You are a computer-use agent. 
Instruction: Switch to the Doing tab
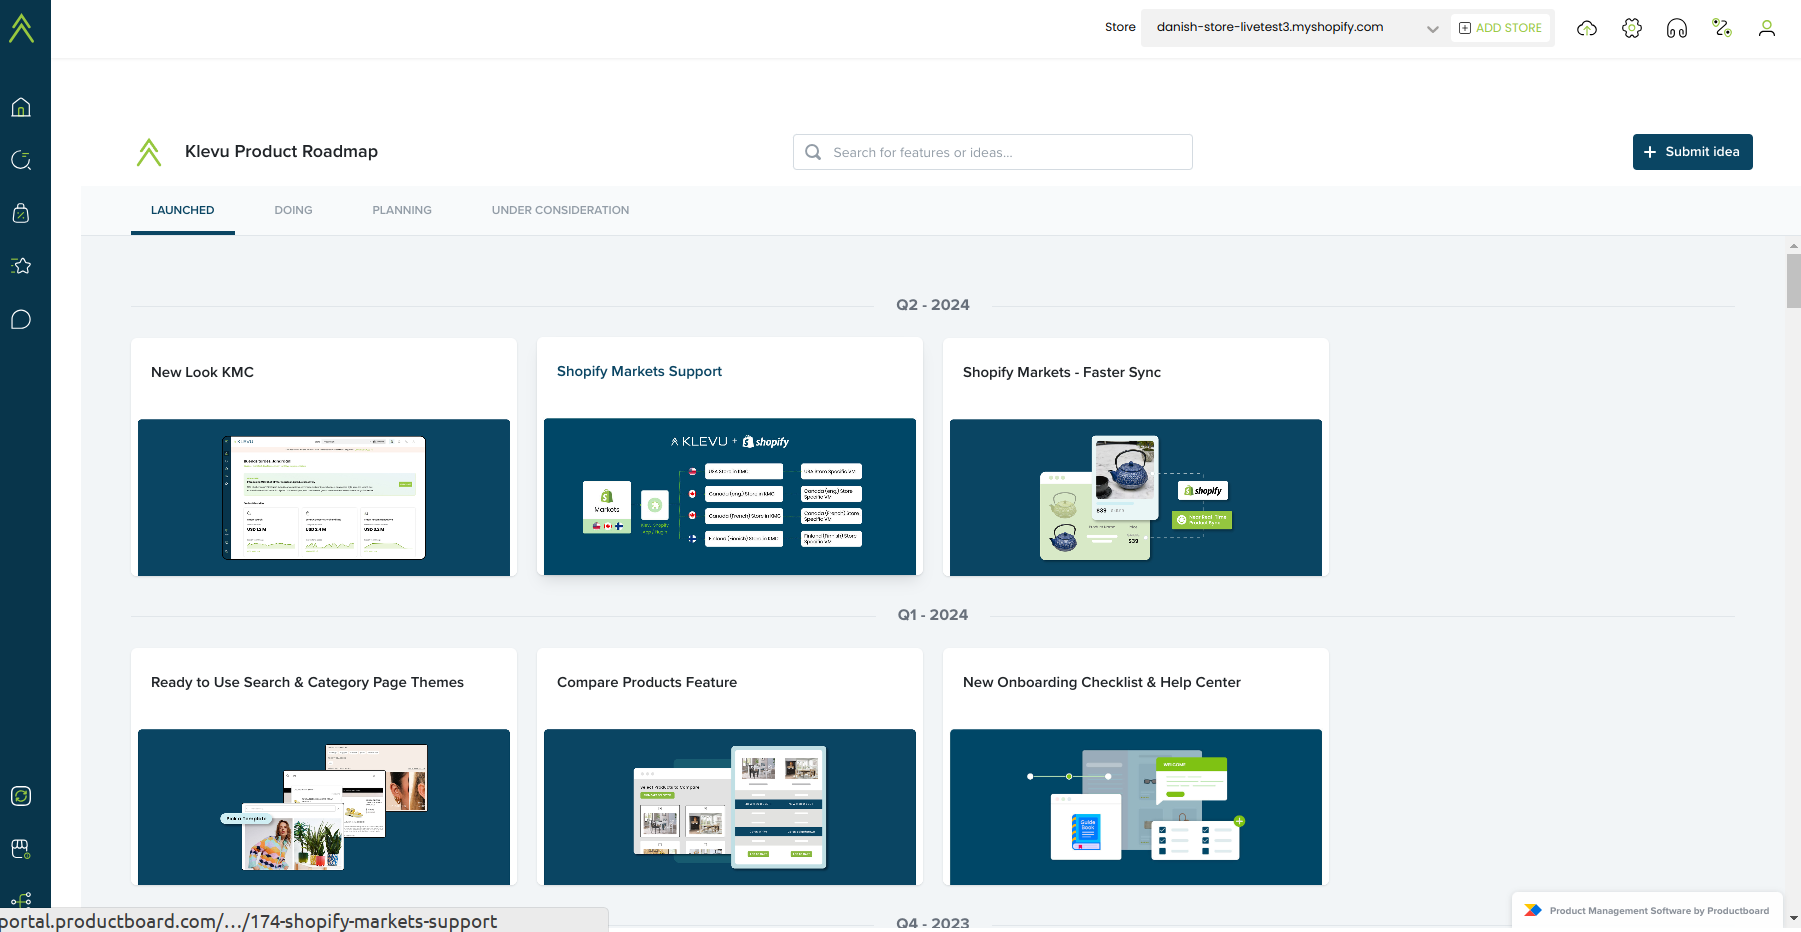click(x=293, y=210)
